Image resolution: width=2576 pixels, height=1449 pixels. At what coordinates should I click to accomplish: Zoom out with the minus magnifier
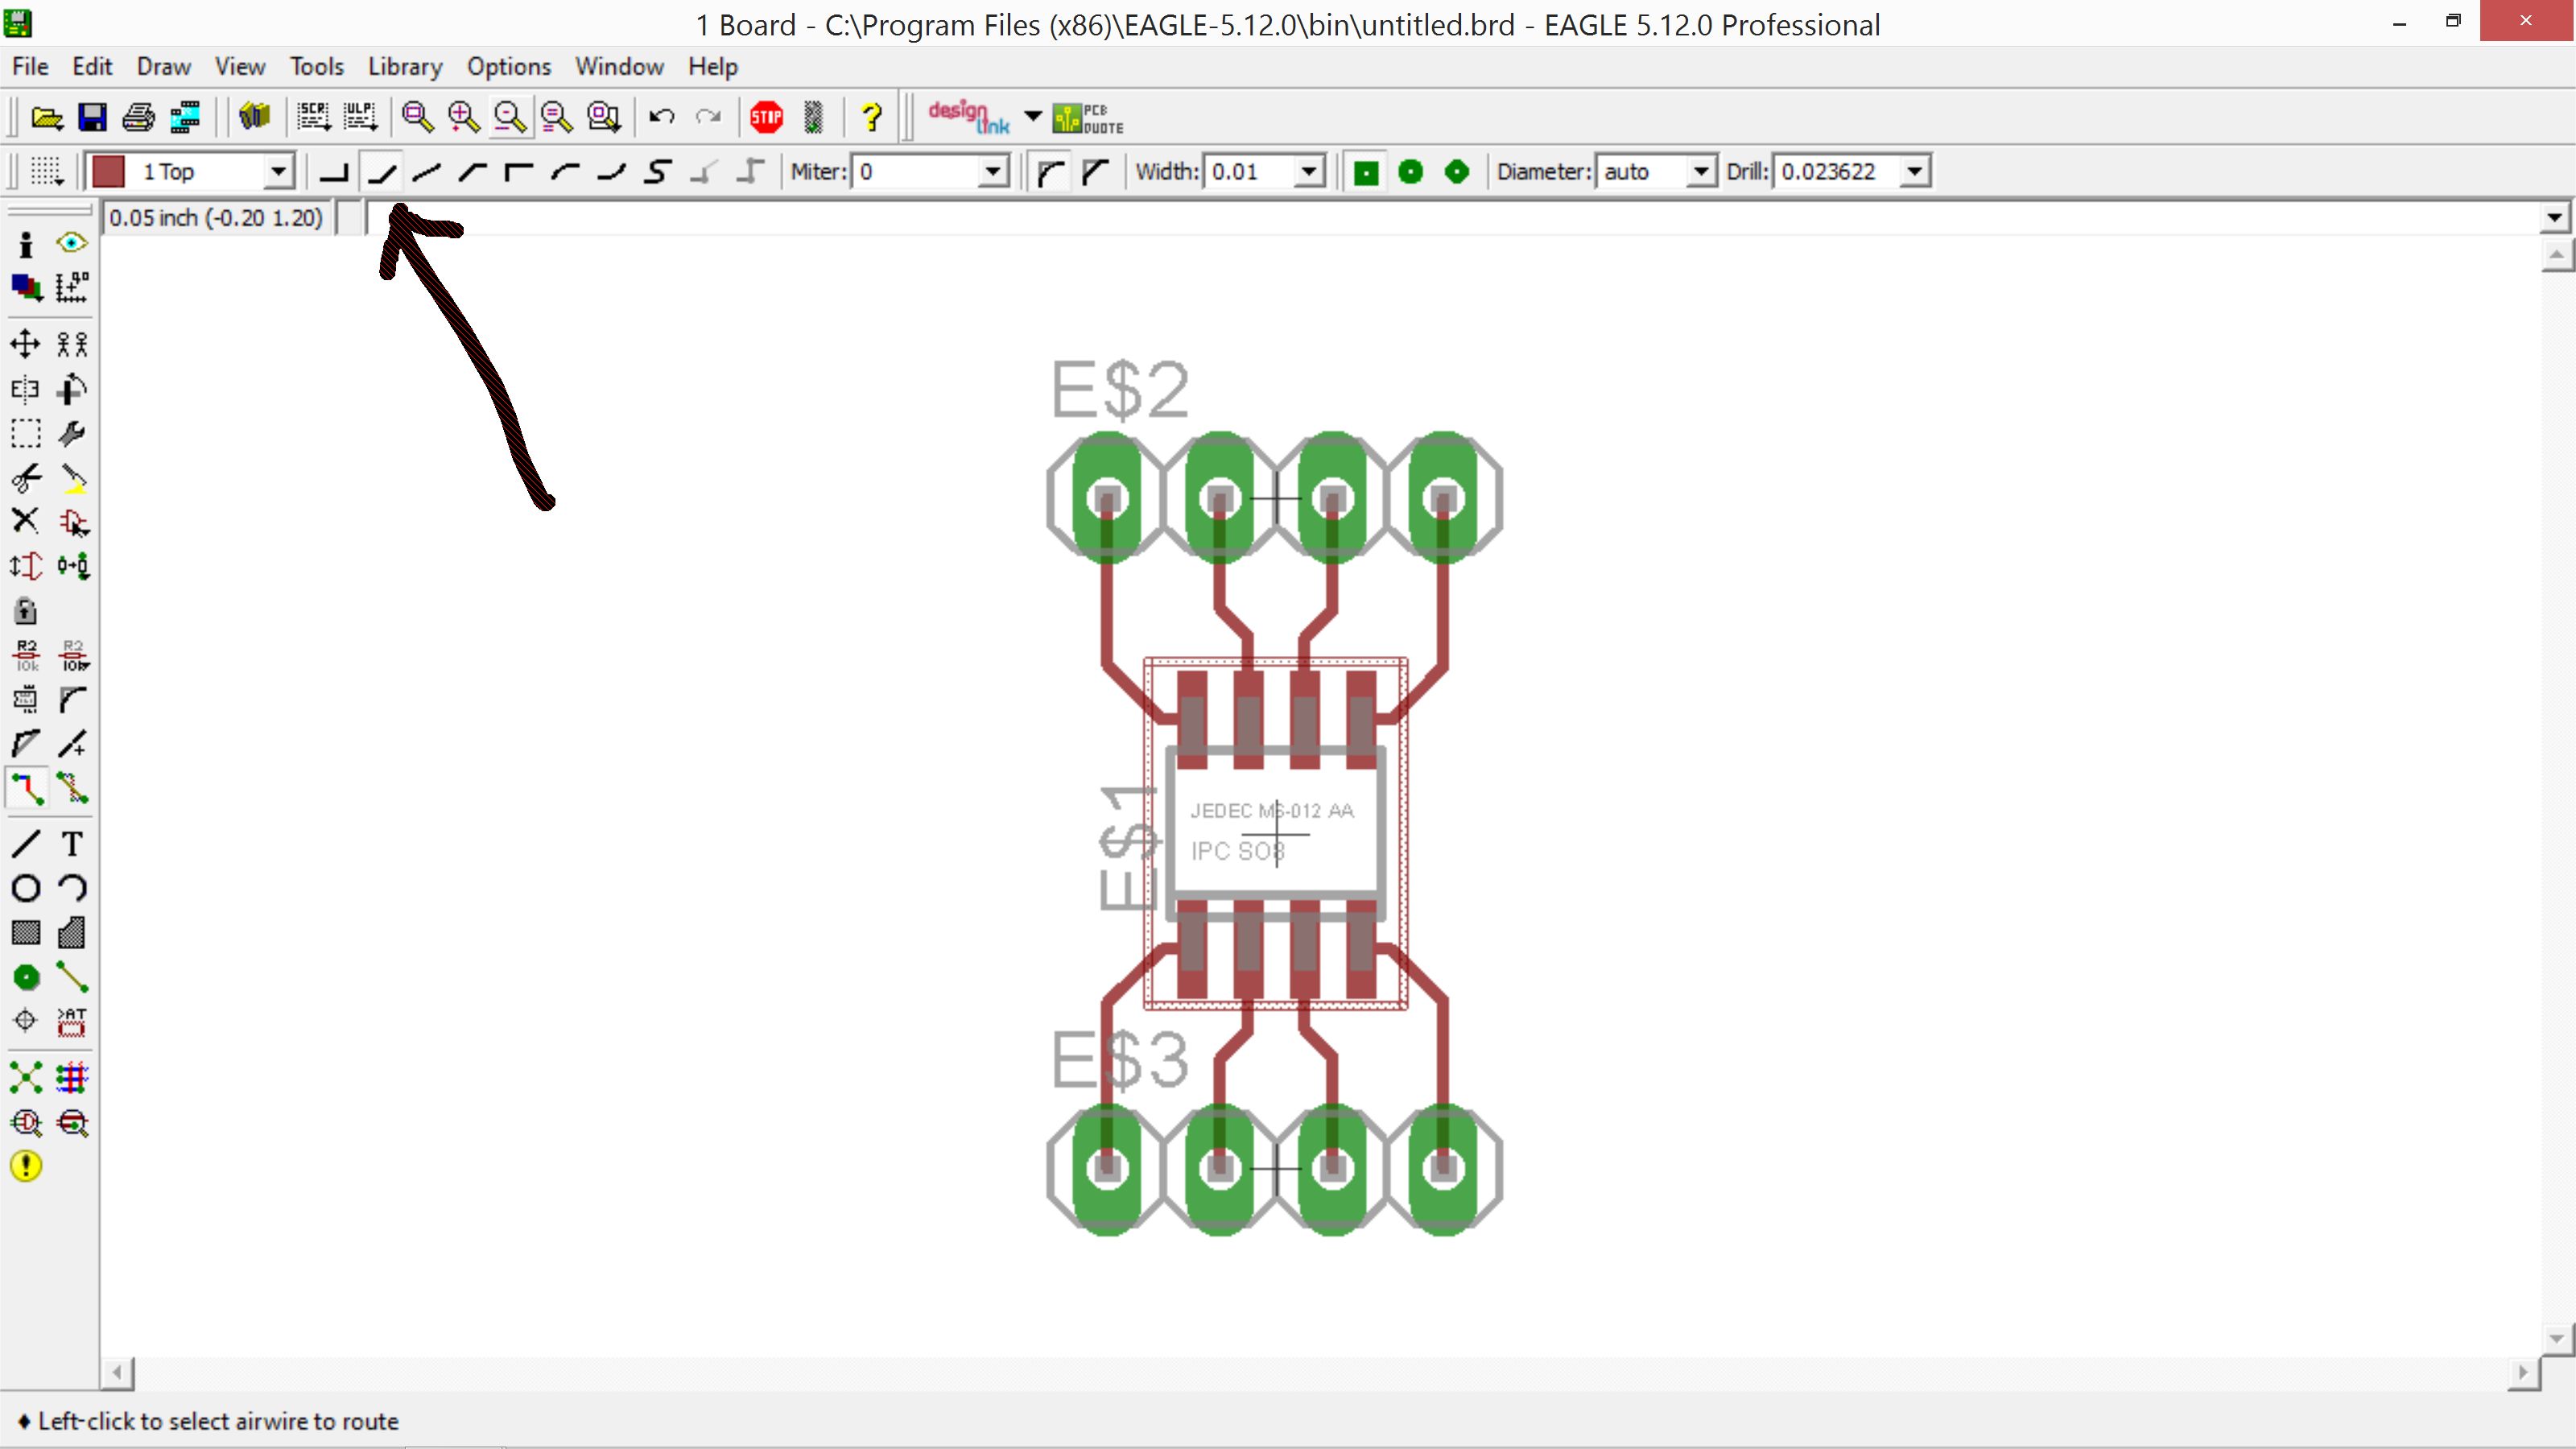[511, 118]
